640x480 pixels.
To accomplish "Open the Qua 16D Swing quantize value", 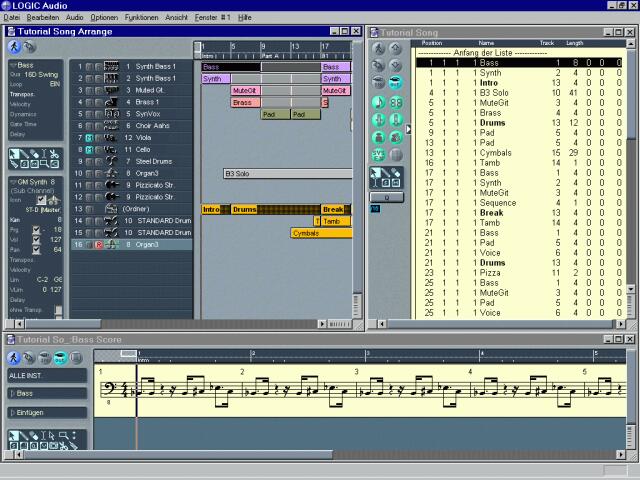I will (41, 75).
